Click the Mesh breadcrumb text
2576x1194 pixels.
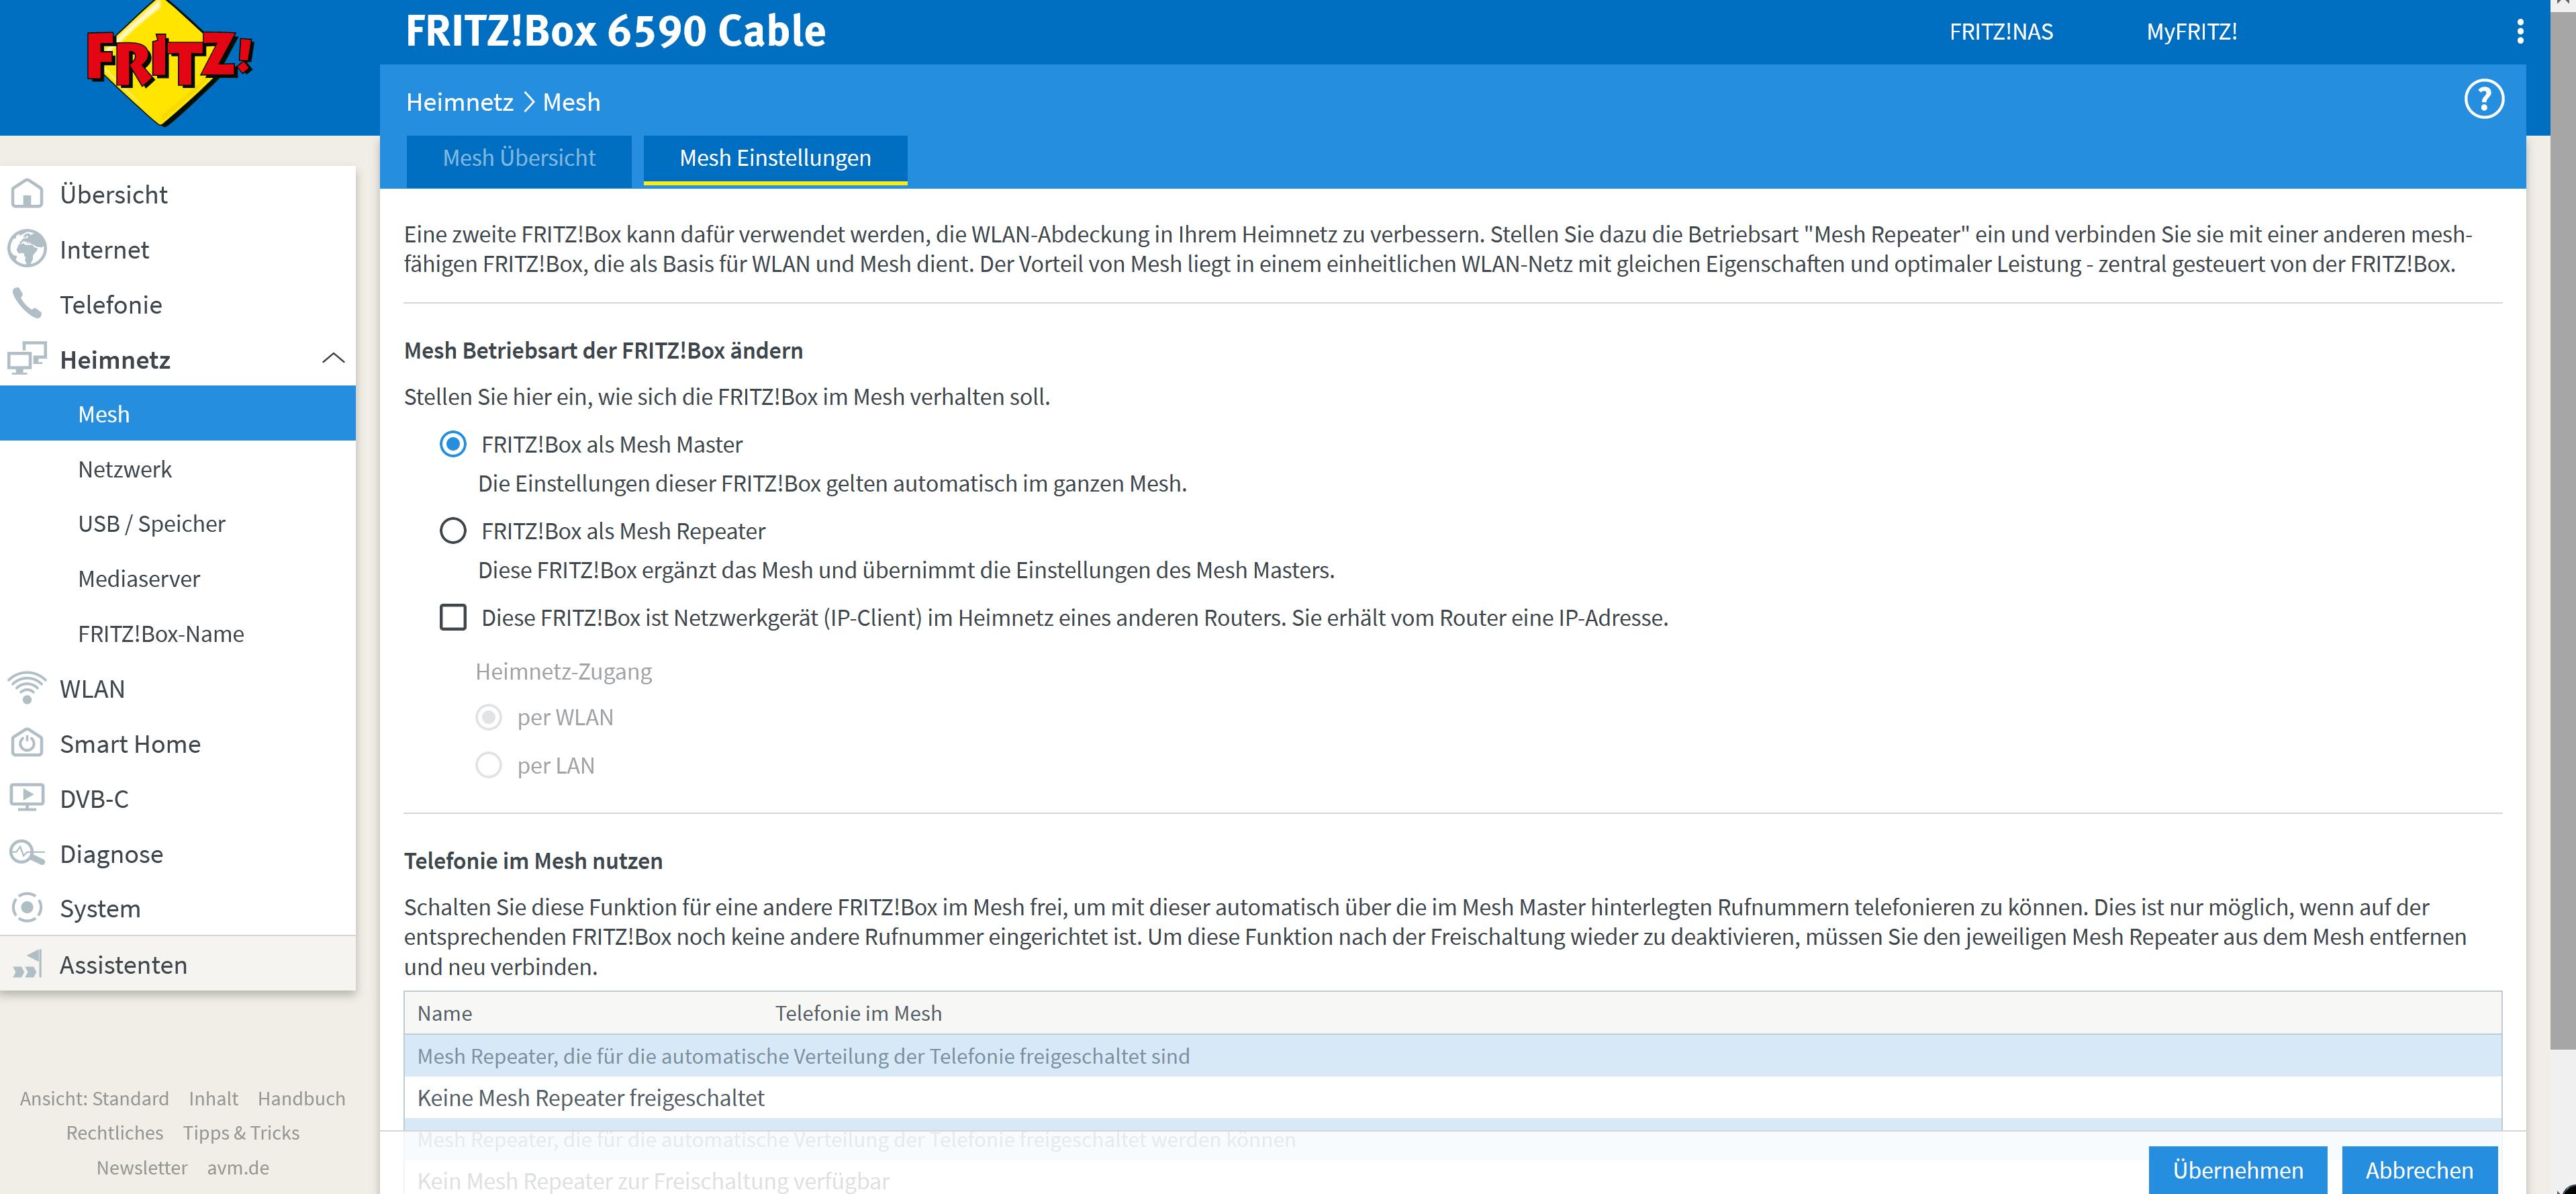[x=571, y=102]
